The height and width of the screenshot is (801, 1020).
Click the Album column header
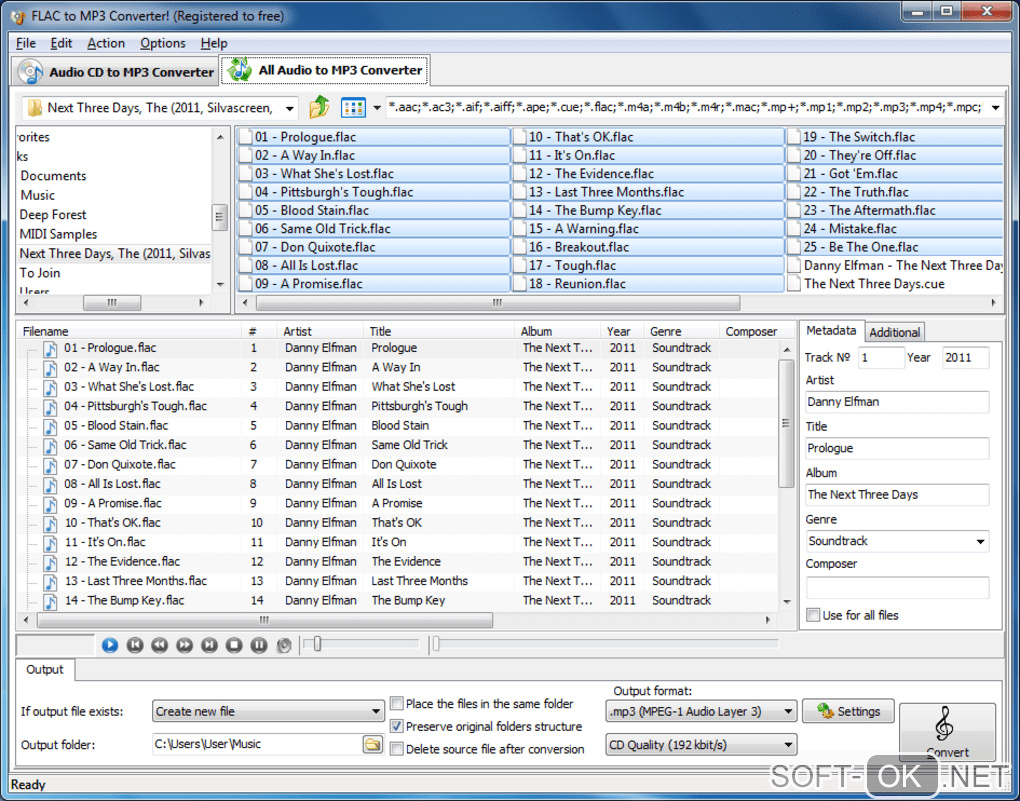[557, 331]
